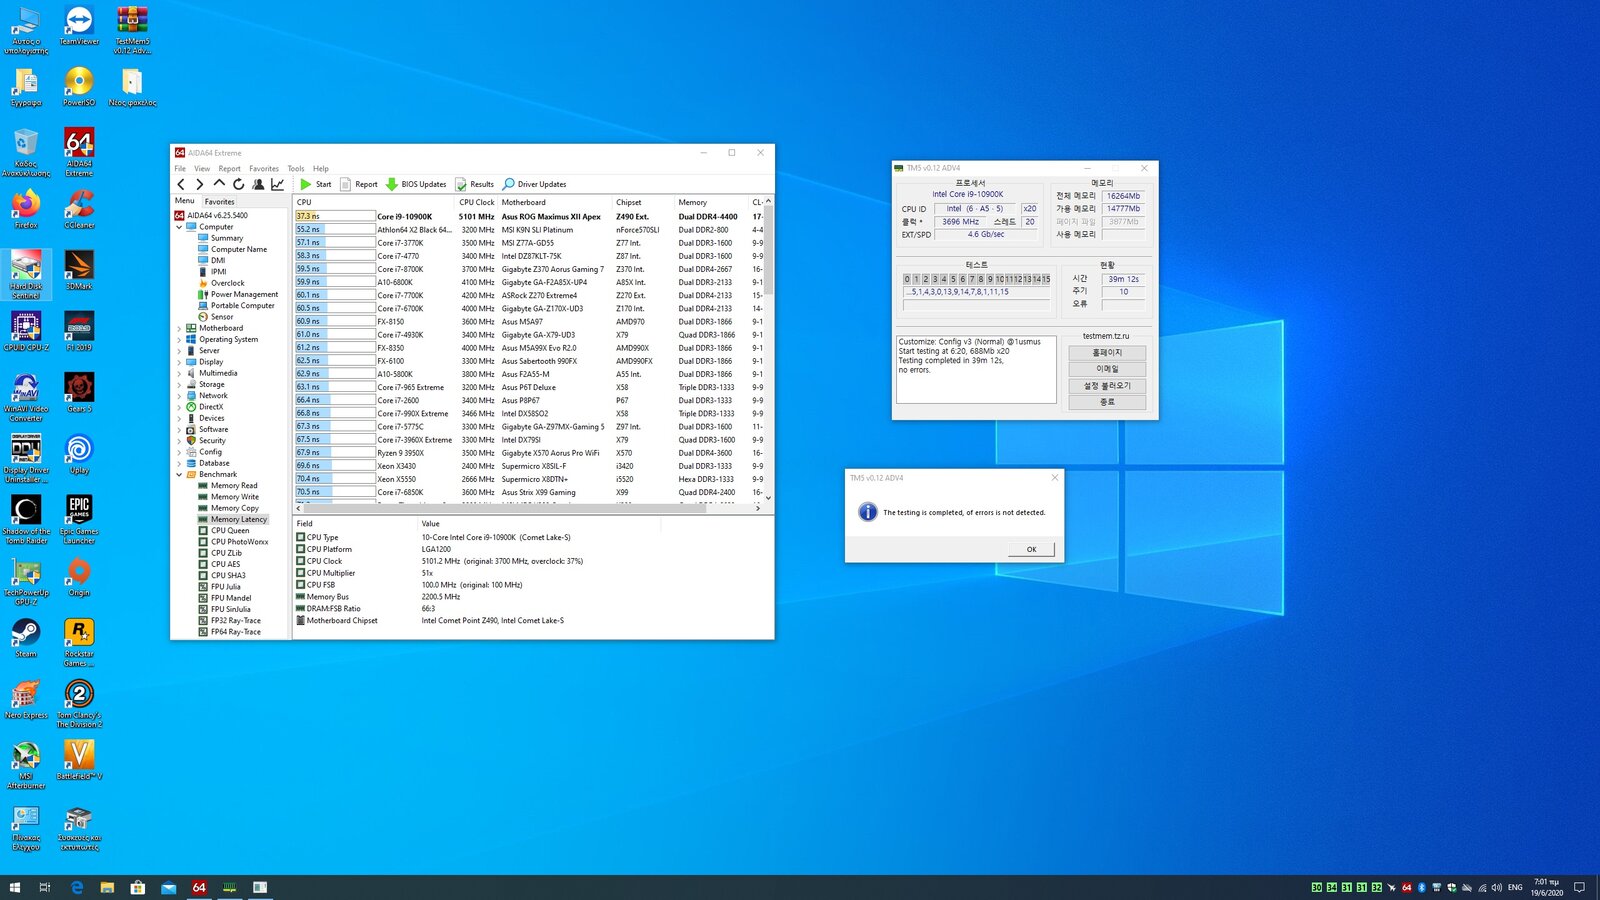Open the Tools menu in AIDA64
Image resolution: width=1600 pixels, height=900 pixels.
(x=296, y=168)
